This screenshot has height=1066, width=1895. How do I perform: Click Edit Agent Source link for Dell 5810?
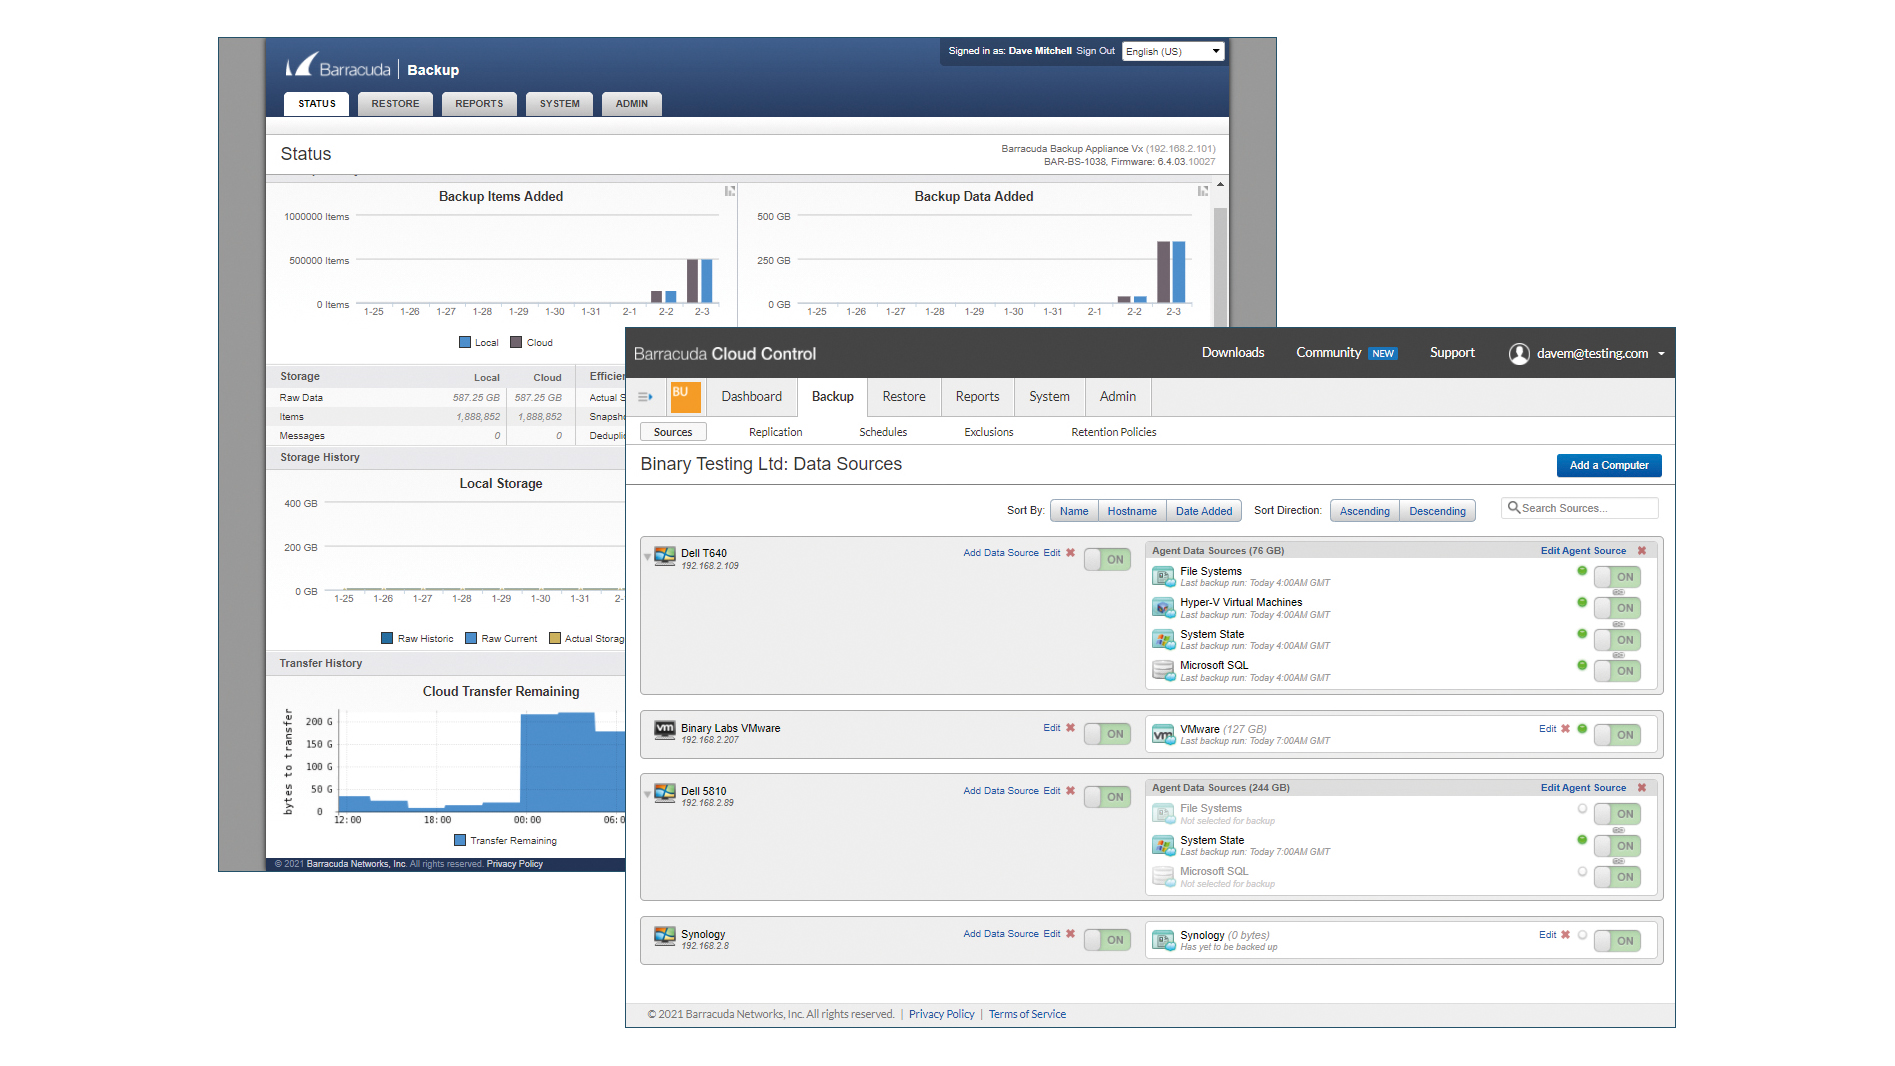(x=1583, y=788)
